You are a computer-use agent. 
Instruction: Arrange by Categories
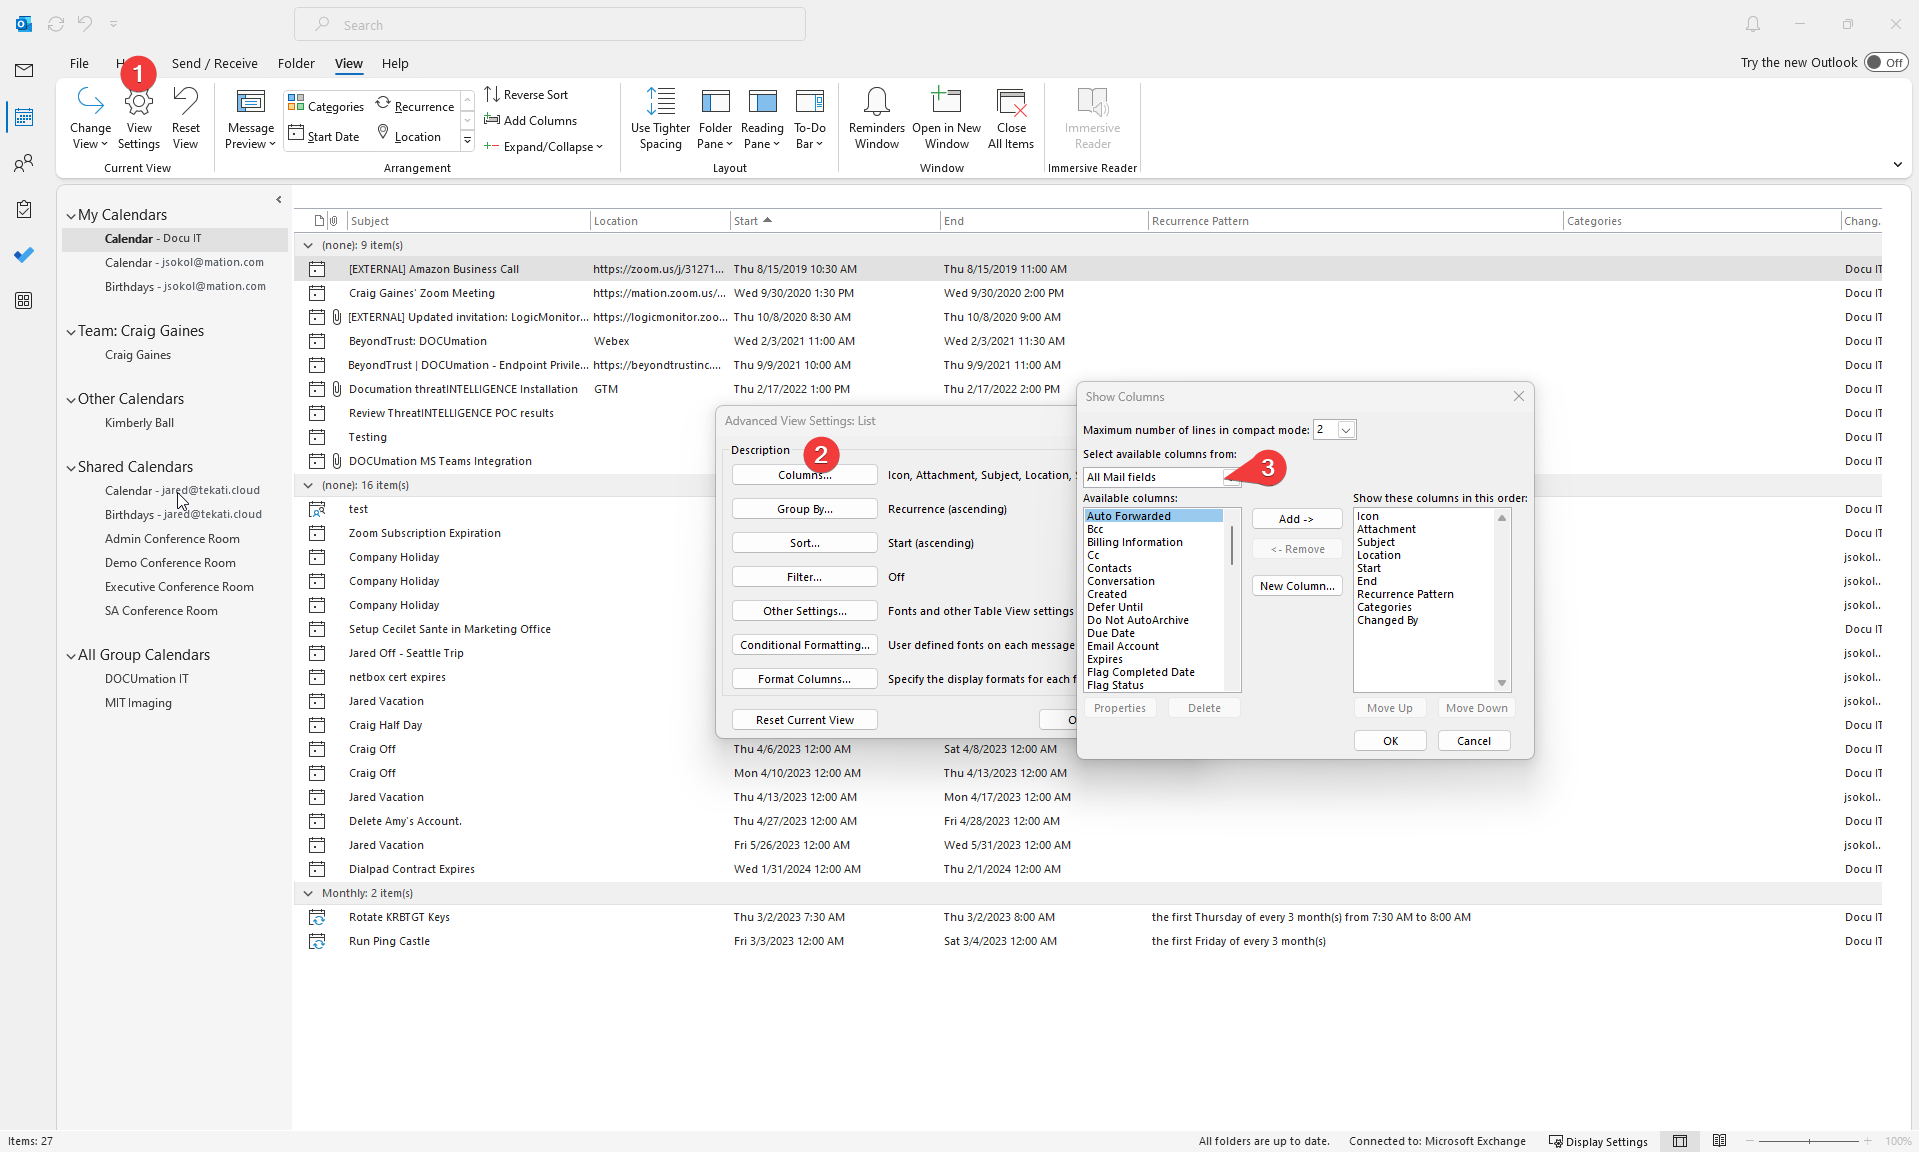[x=326, y=106]
